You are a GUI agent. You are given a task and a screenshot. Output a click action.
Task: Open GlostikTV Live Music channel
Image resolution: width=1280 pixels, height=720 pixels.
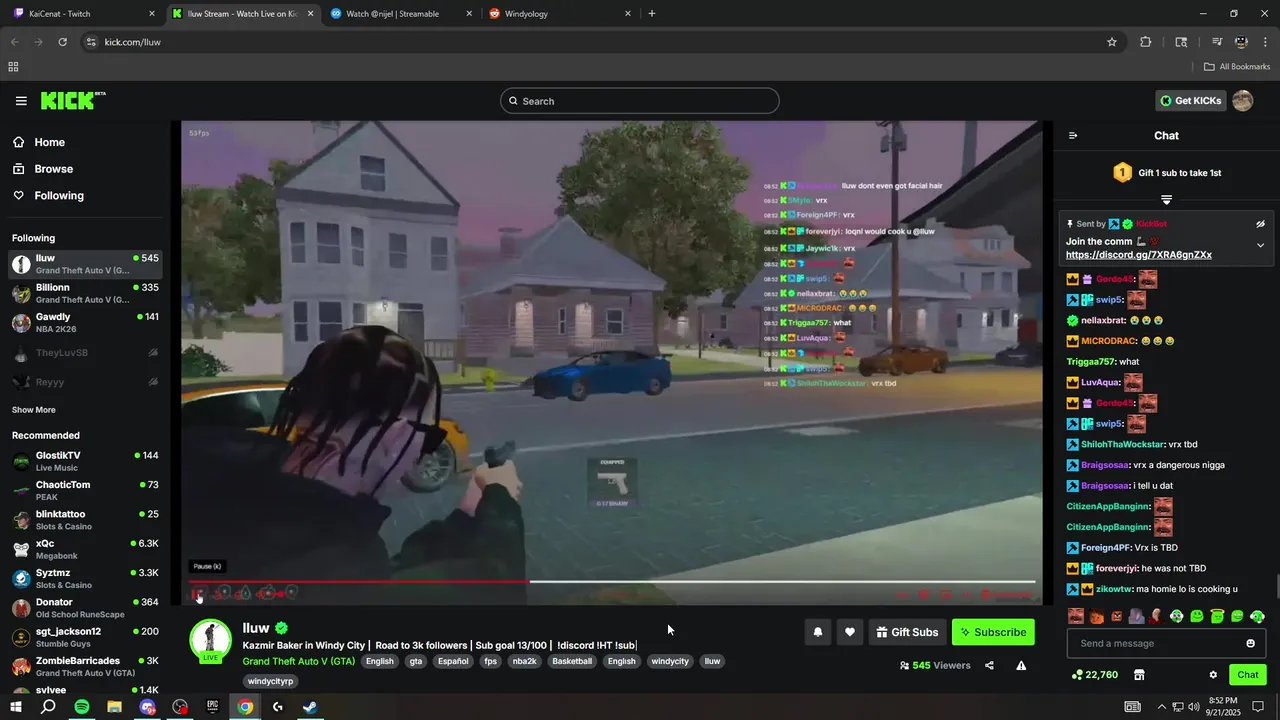[x=85, y=461]
